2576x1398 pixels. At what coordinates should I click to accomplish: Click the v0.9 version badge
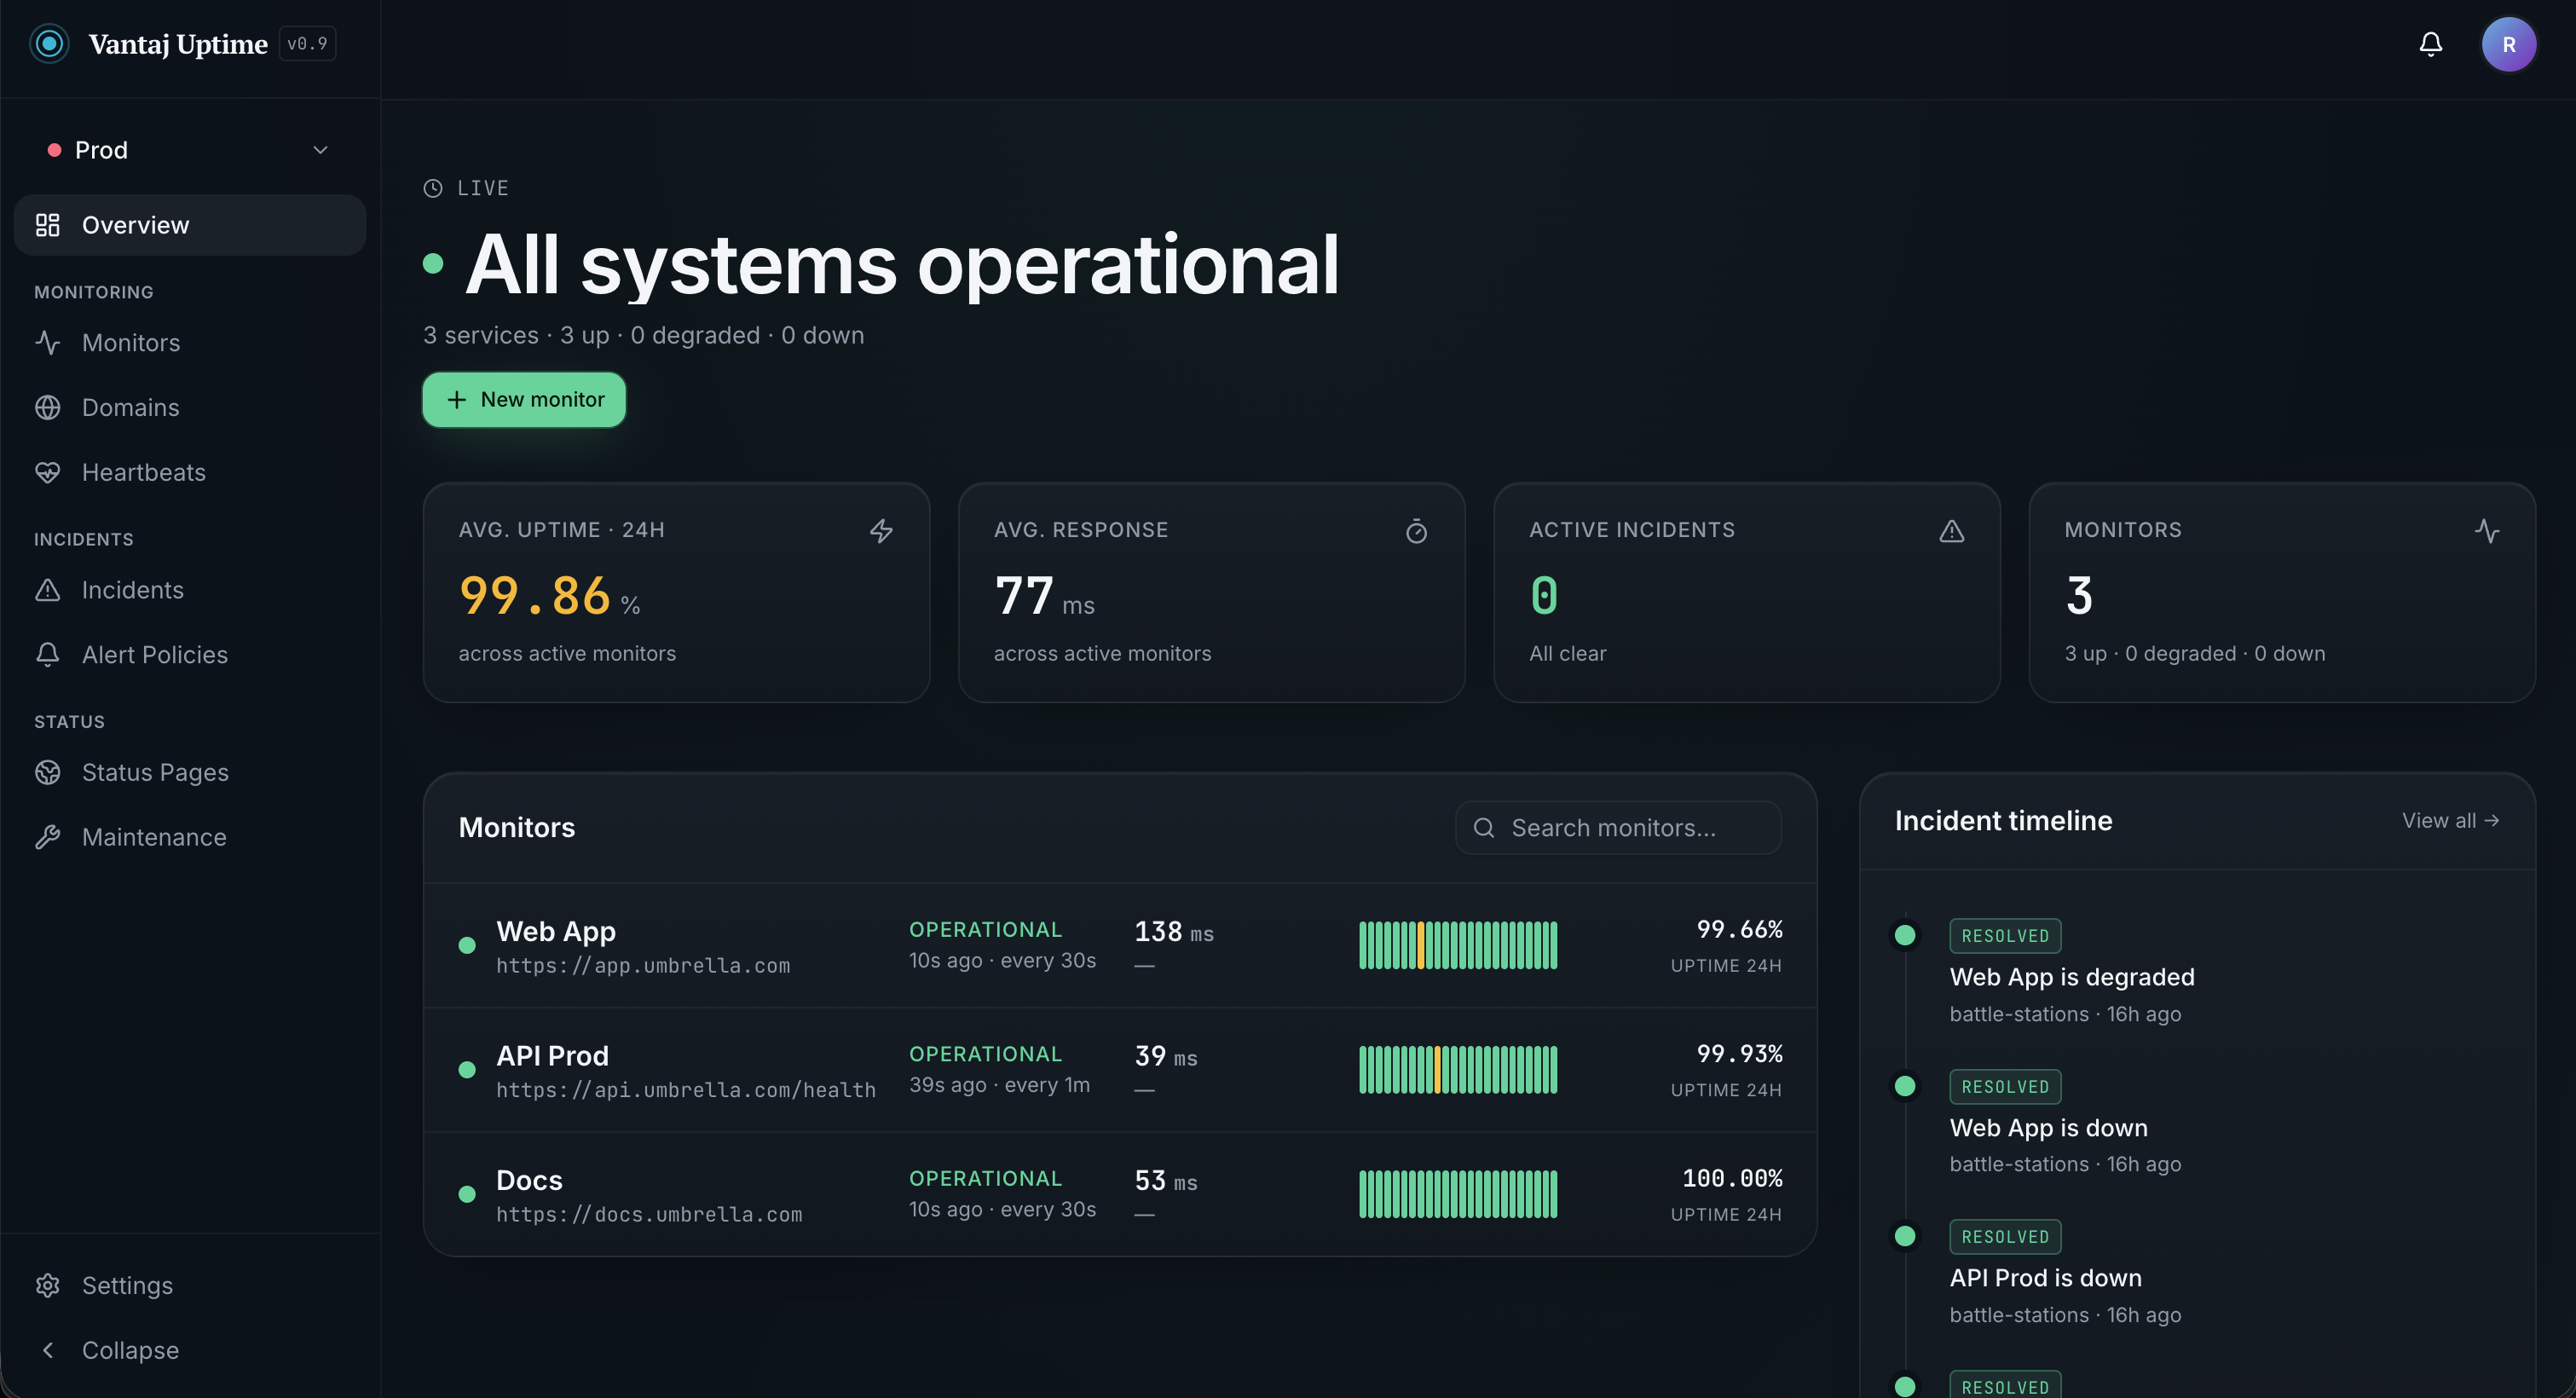point(307,44)
